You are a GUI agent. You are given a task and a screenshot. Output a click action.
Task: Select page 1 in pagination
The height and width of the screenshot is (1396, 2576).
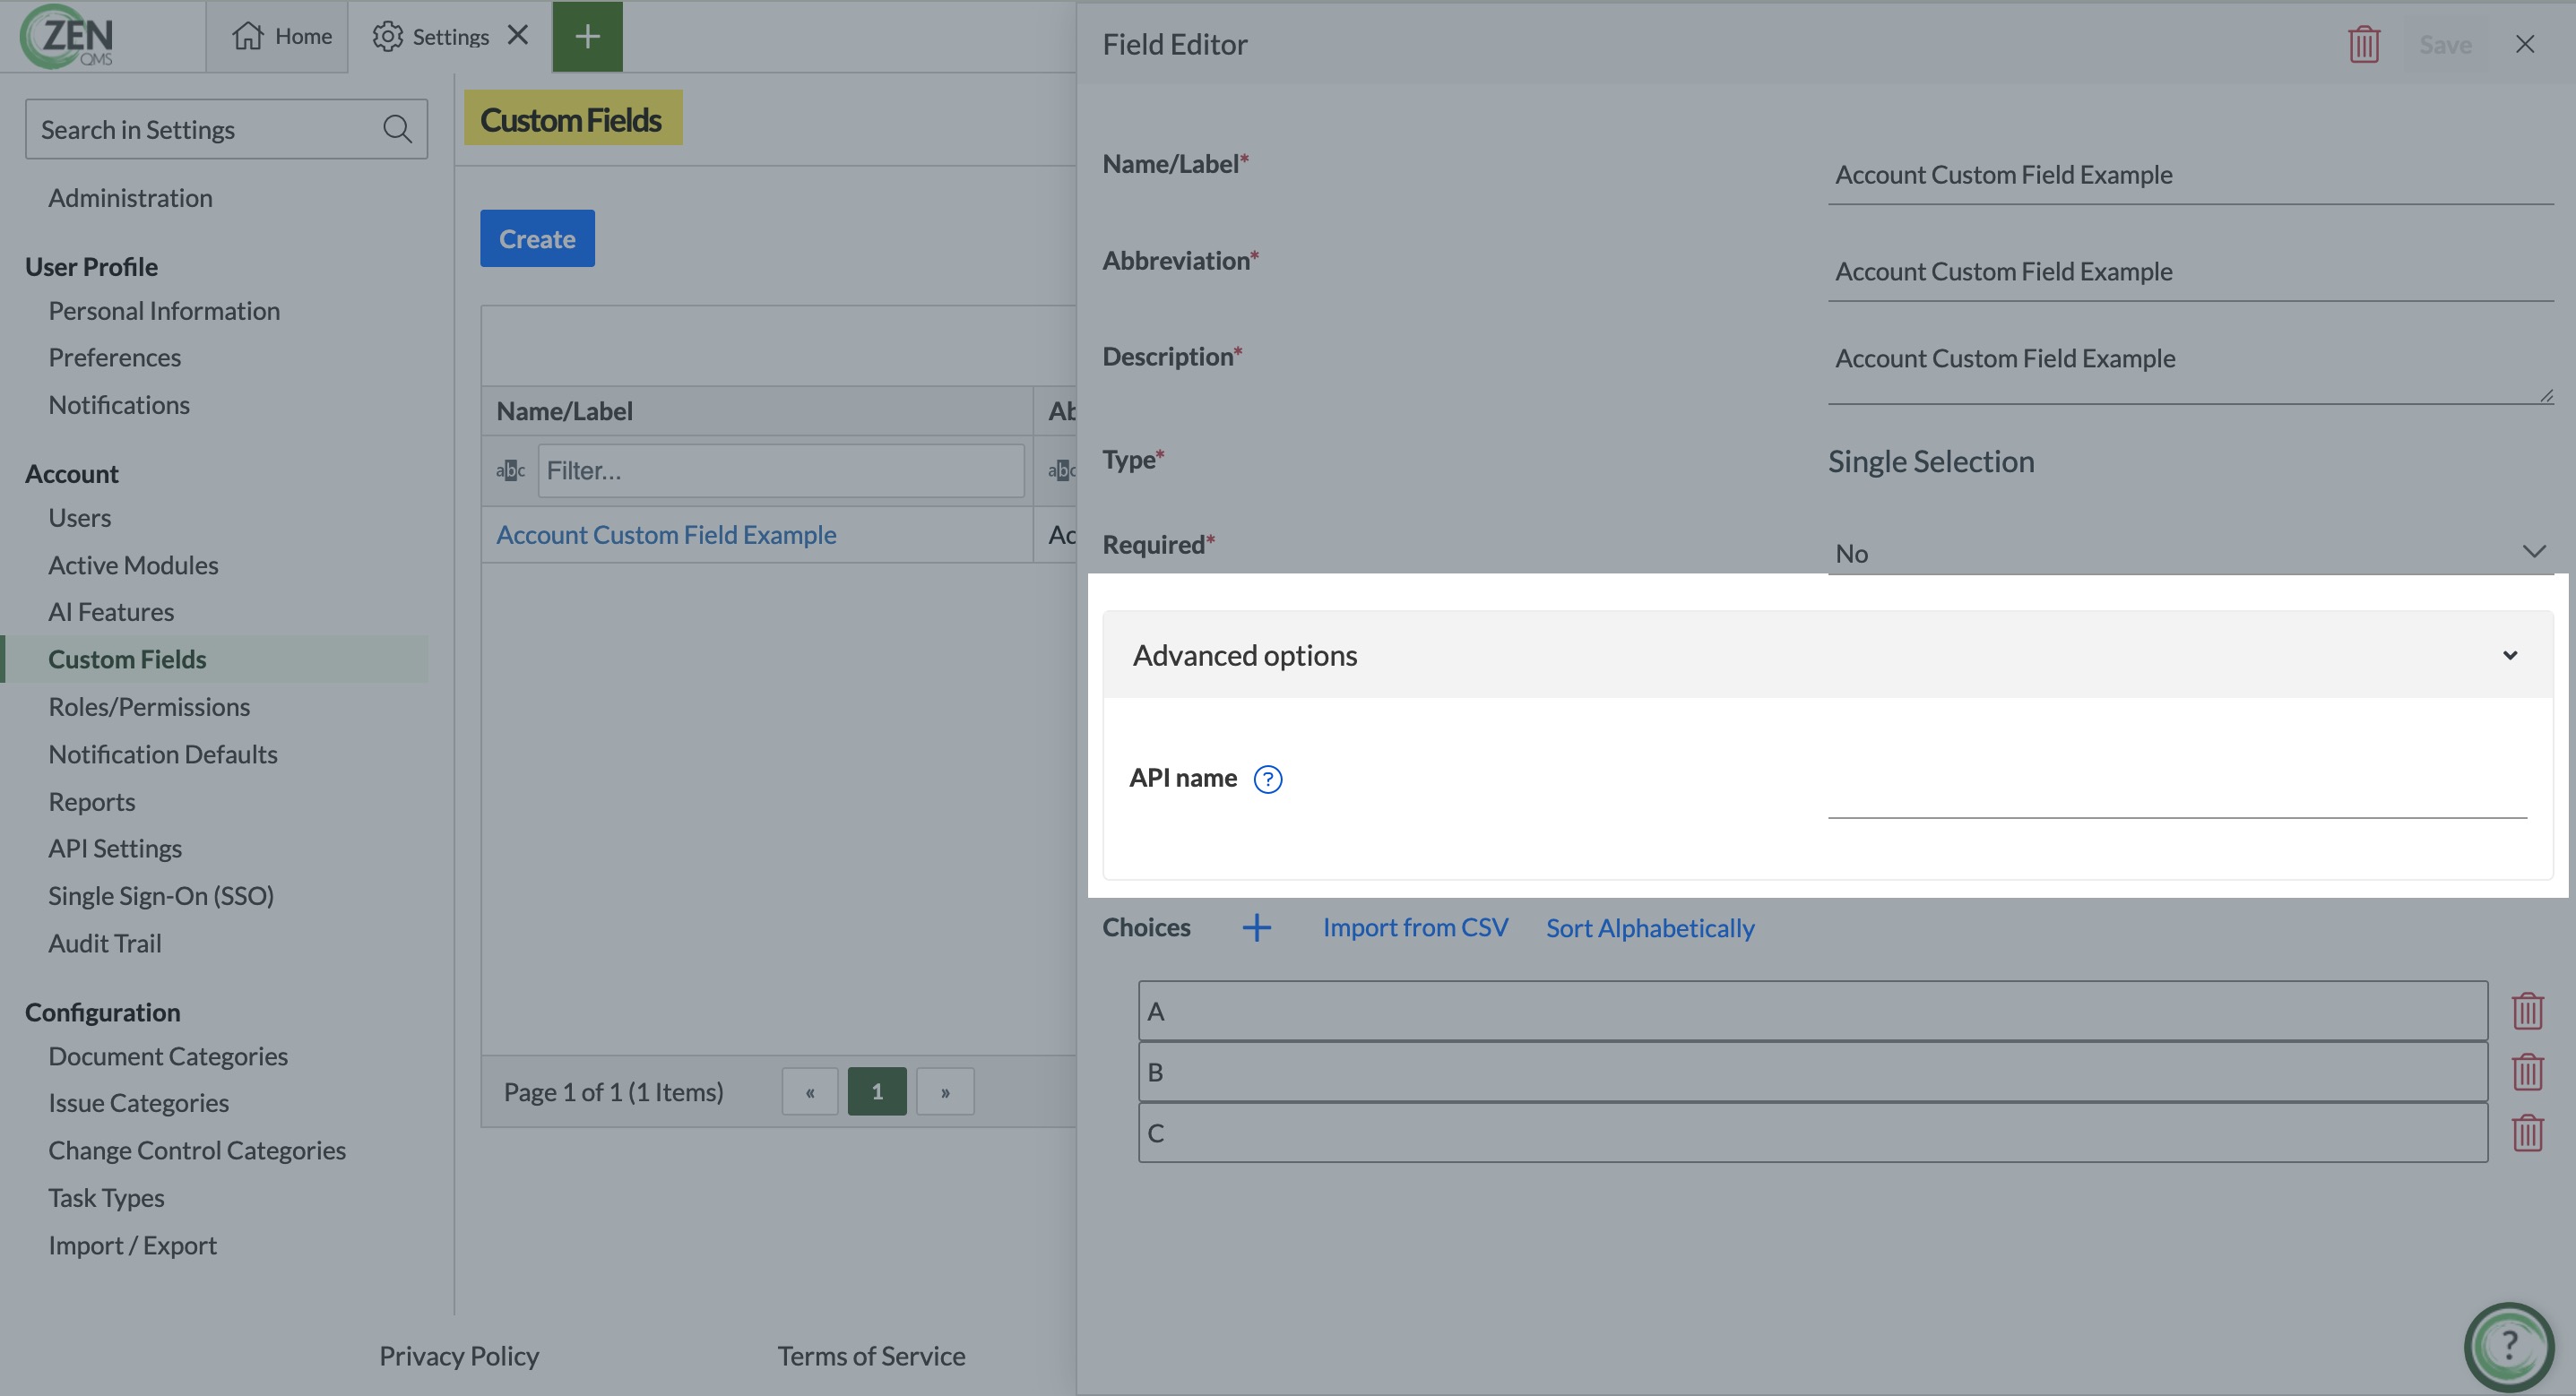877,1091
